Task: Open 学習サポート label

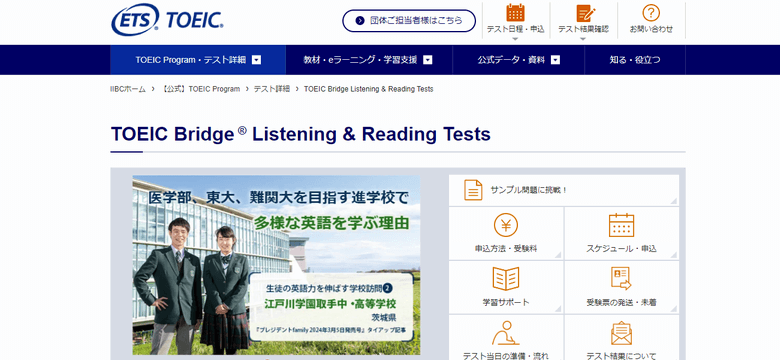Action: point(506,302)
